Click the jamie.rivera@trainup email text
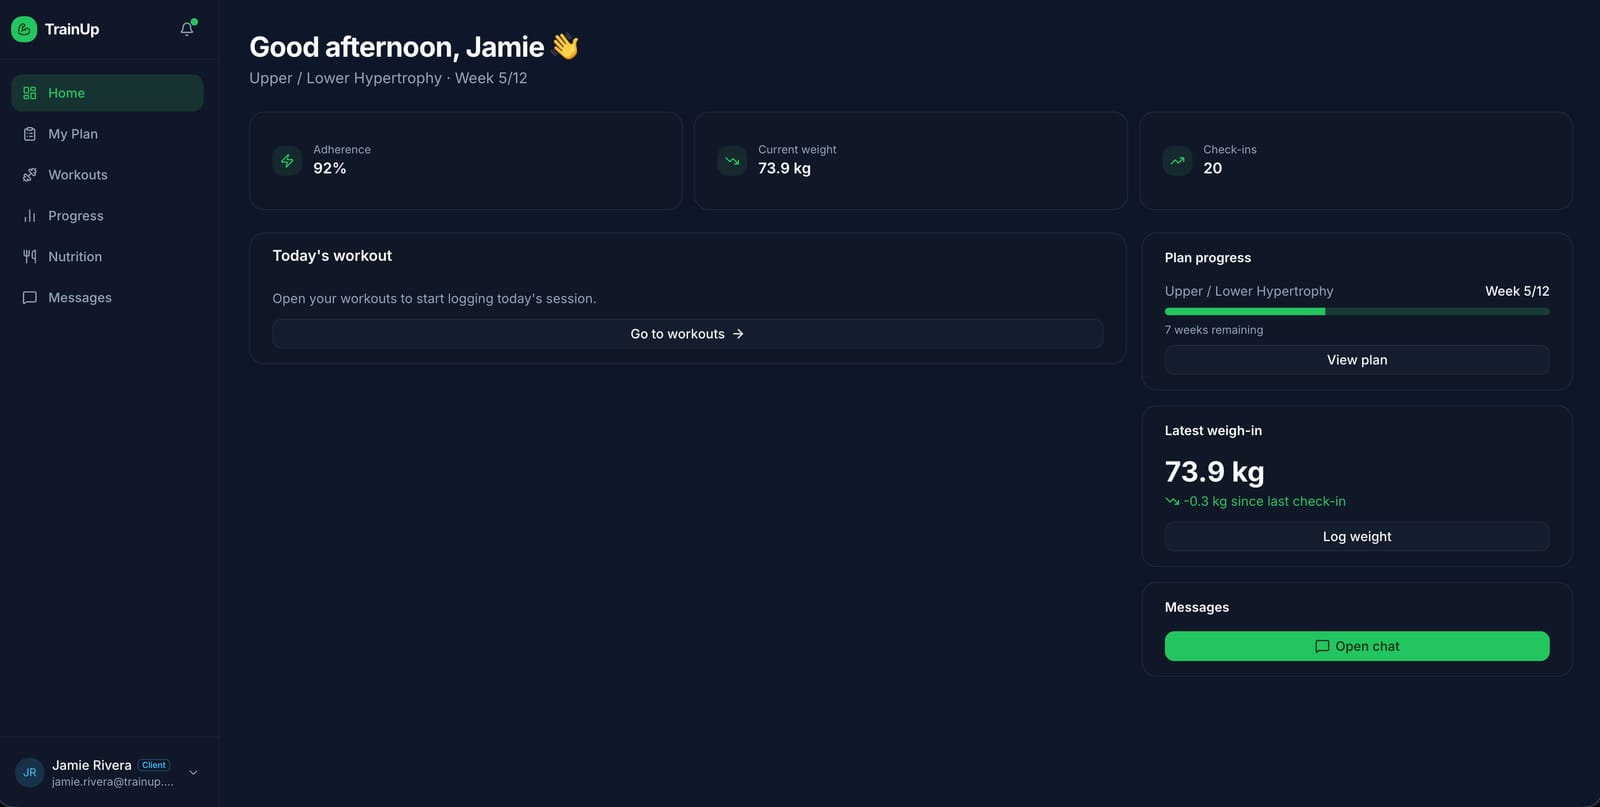 (x=113, y=782)
